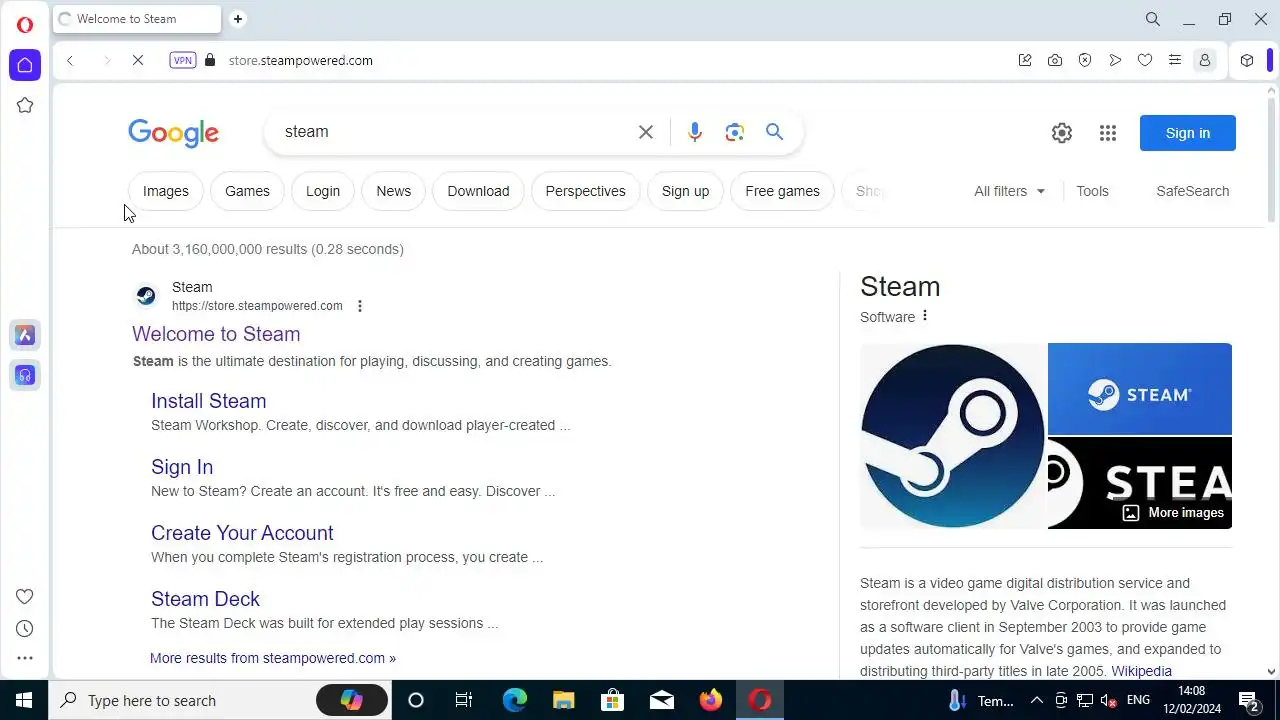Viewport: 1280px width, 720px height.
Task: Start voice search with microphone icon
Action: point(695,132)
